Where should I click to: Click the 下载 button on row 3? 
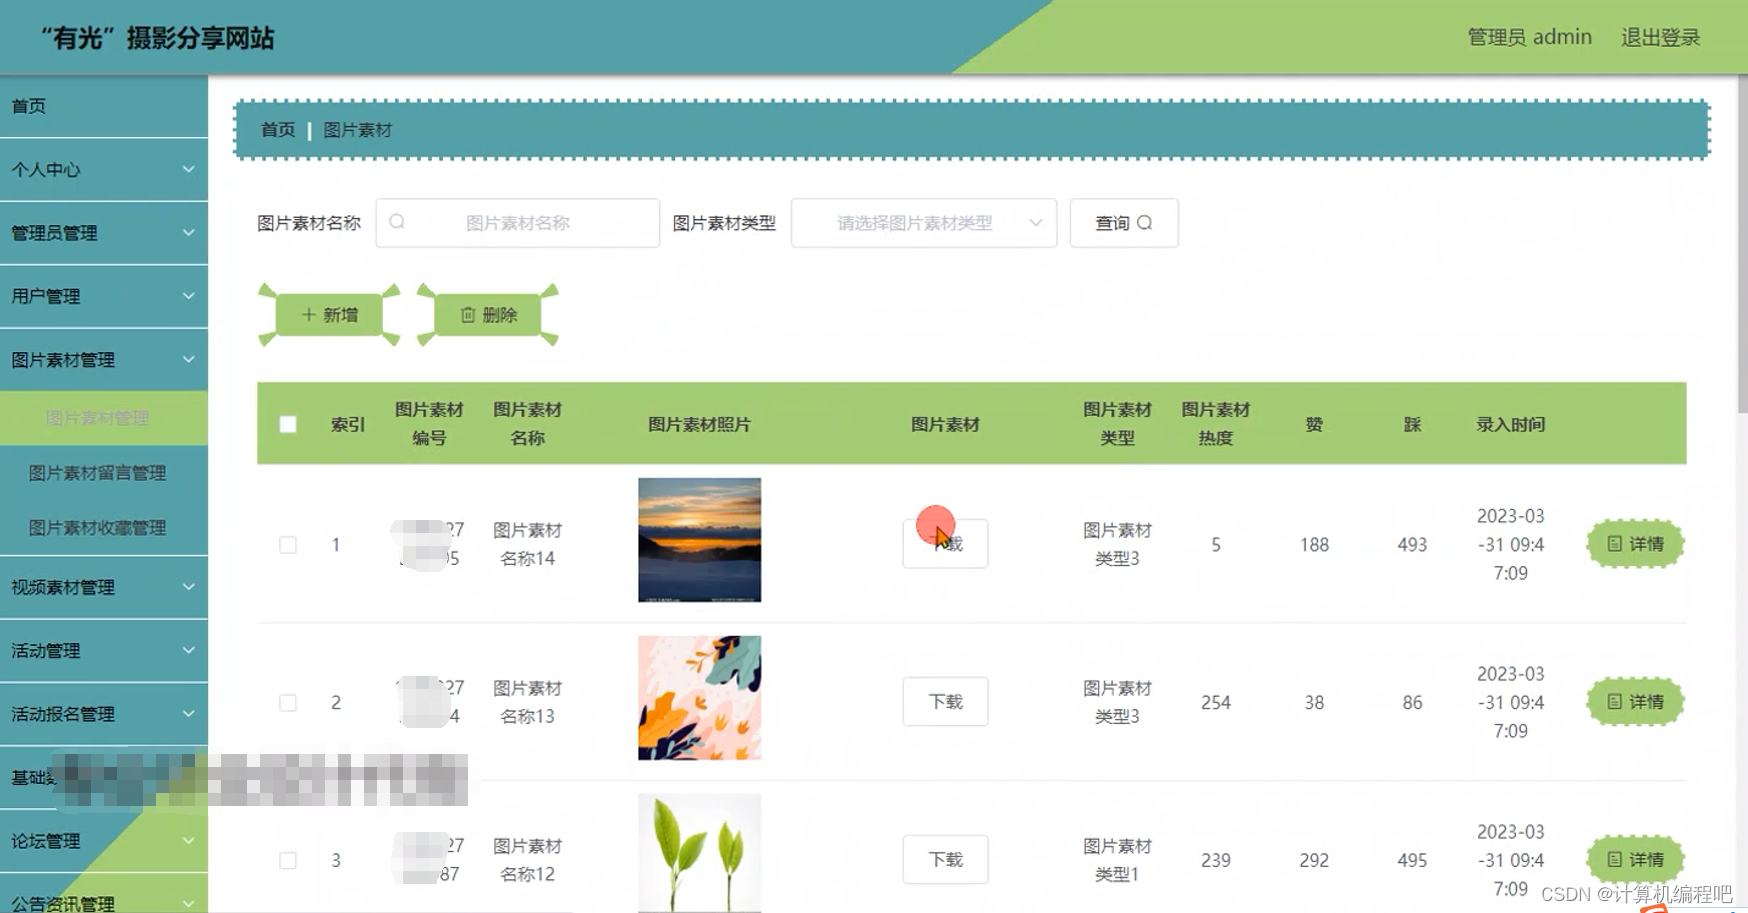944,859
